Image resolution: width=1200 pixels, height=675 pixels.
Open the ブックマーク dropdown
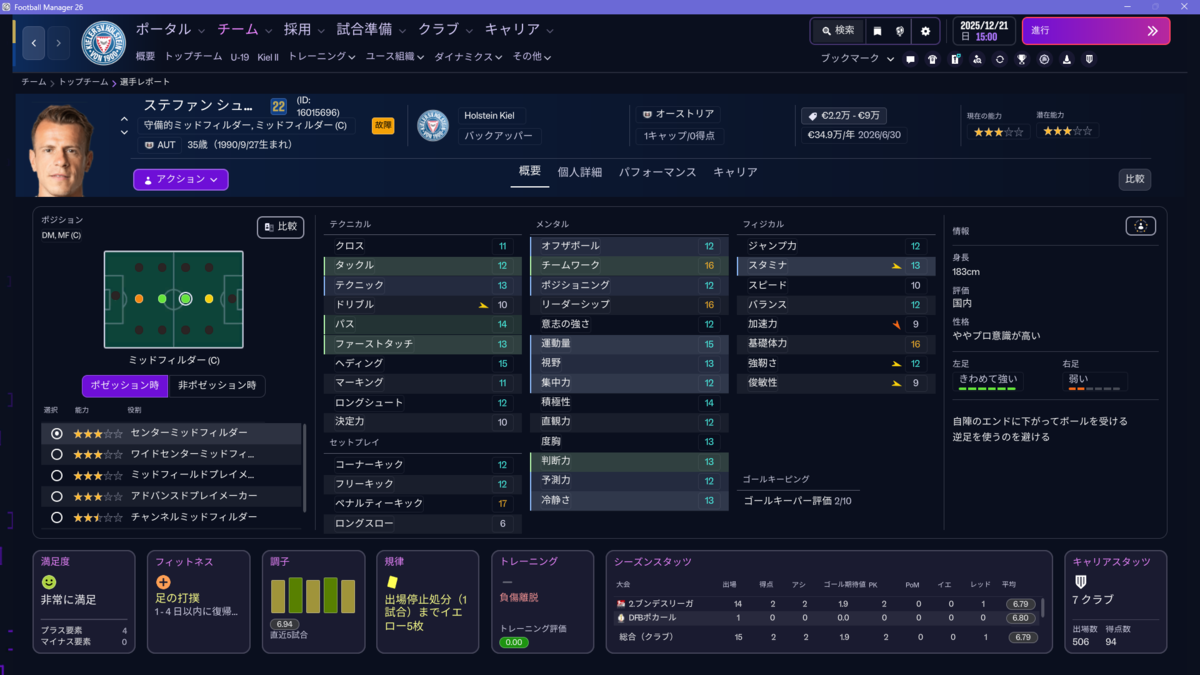(x=858, y=59)
